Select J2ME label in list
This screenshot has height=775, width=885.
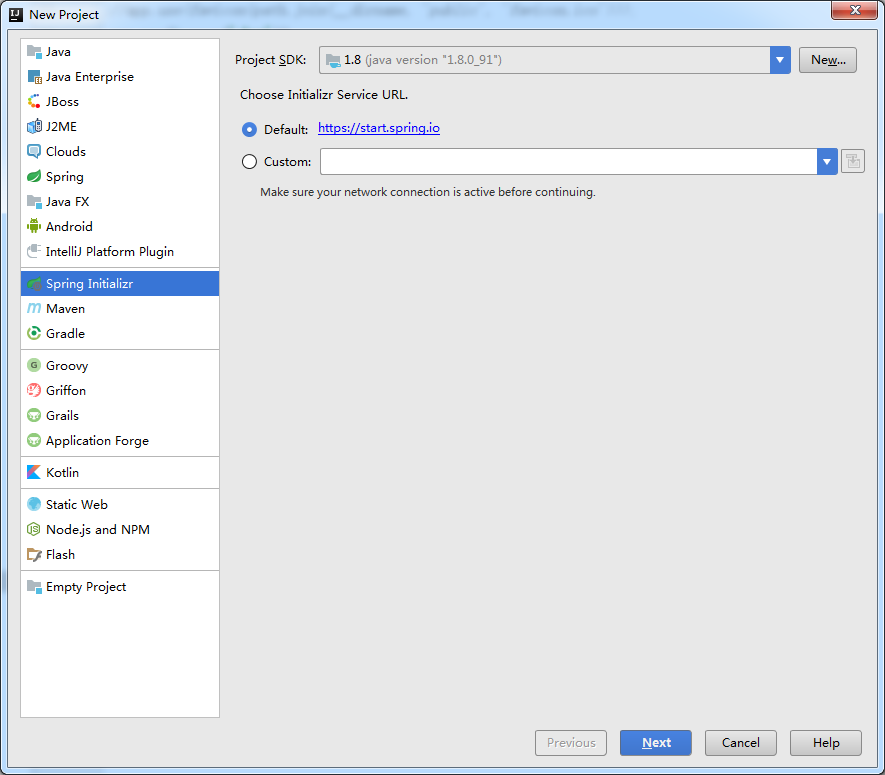click(61, 126)
